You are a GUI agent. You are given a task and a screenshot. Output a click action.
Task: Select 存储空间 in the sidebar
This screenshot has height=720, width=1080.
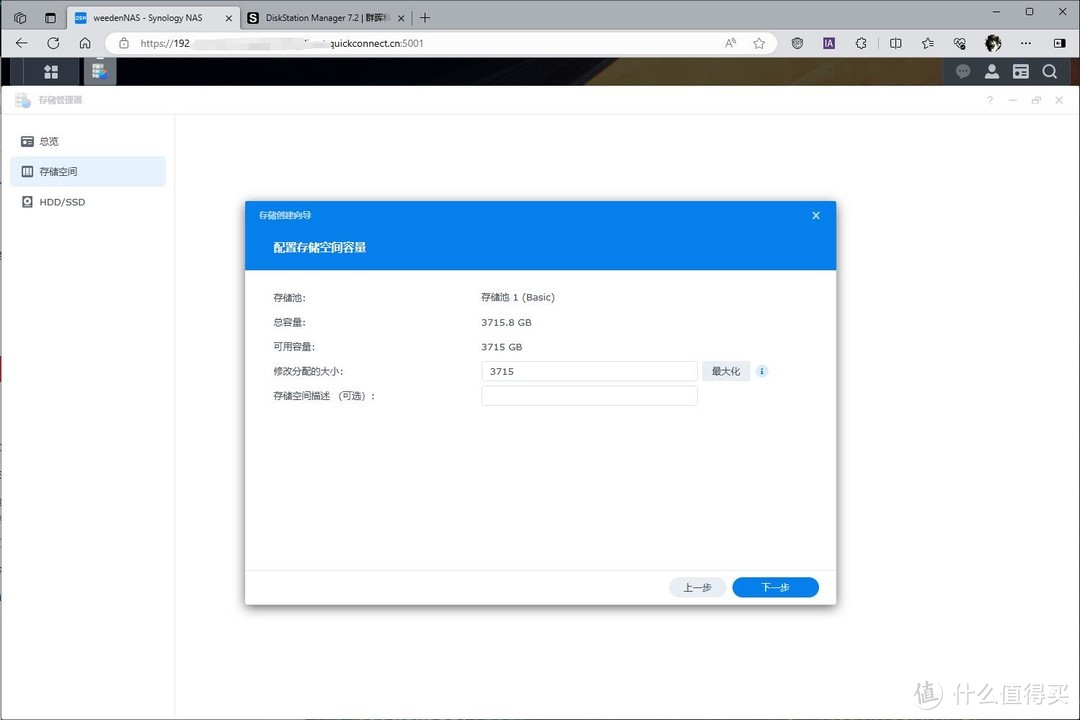pyautogui.click(x=88, y=172)
